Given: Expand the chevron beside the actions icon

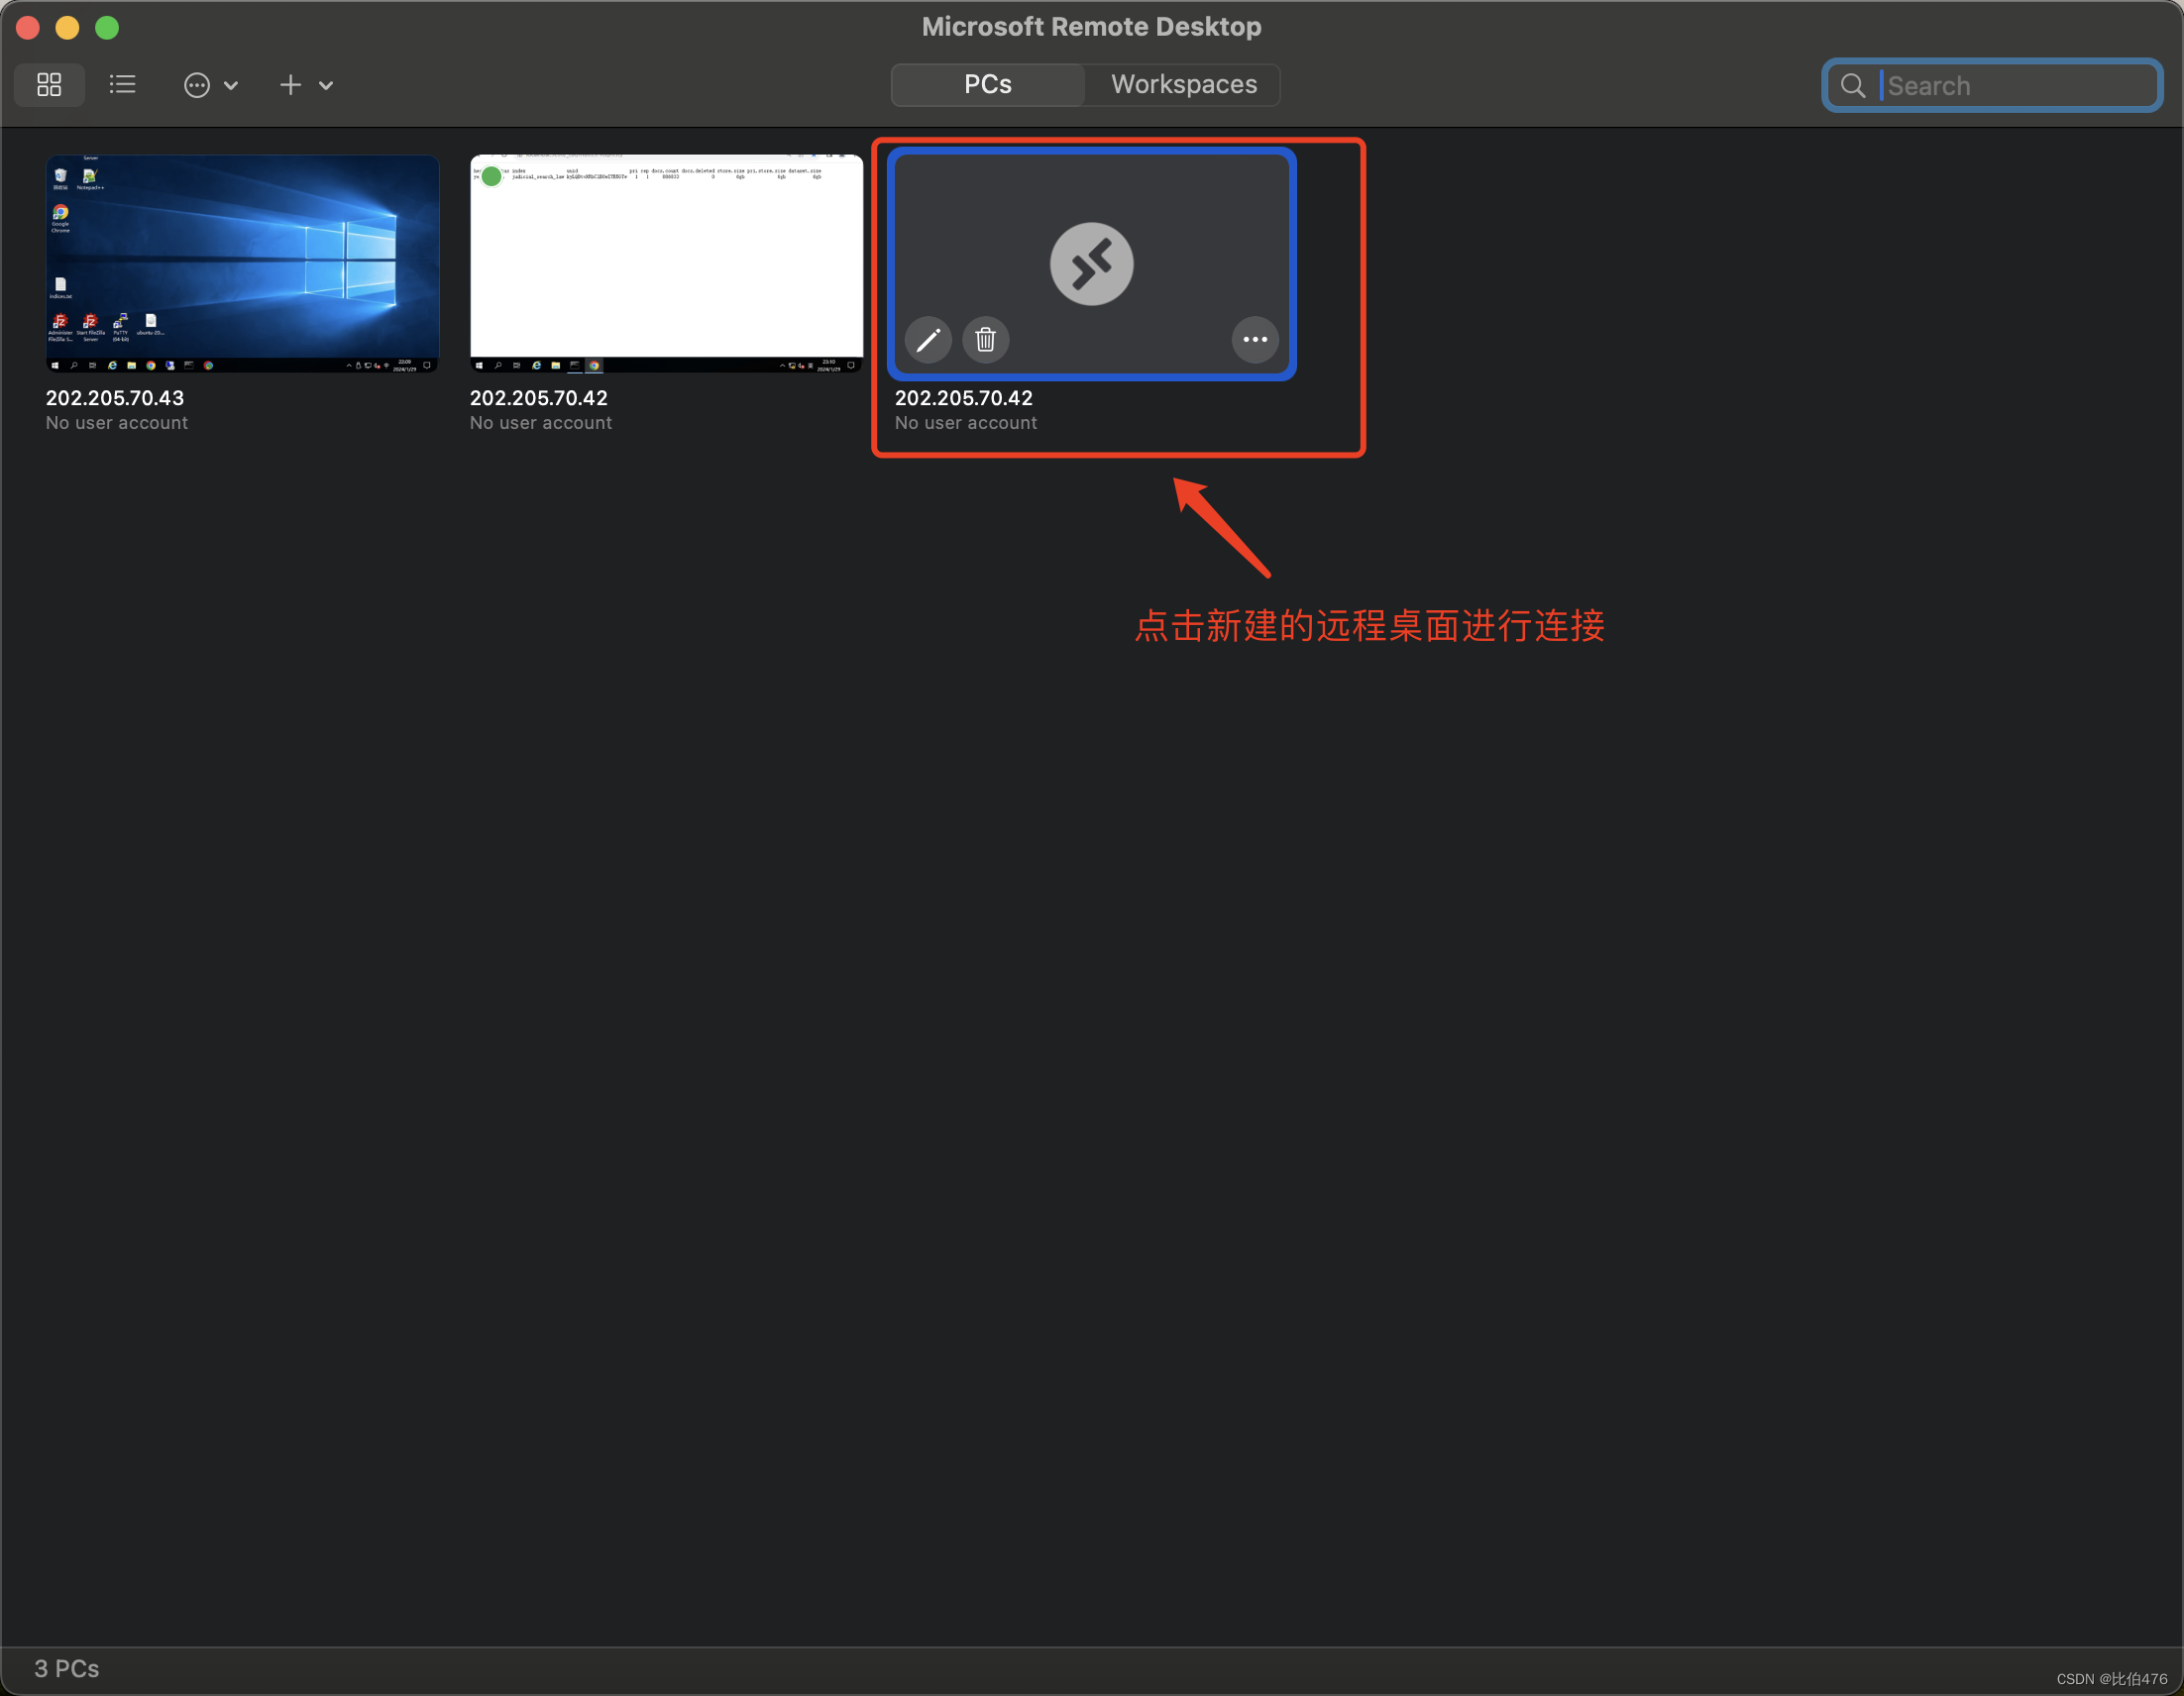Looking at the screenshot, I should pos(231,86).
